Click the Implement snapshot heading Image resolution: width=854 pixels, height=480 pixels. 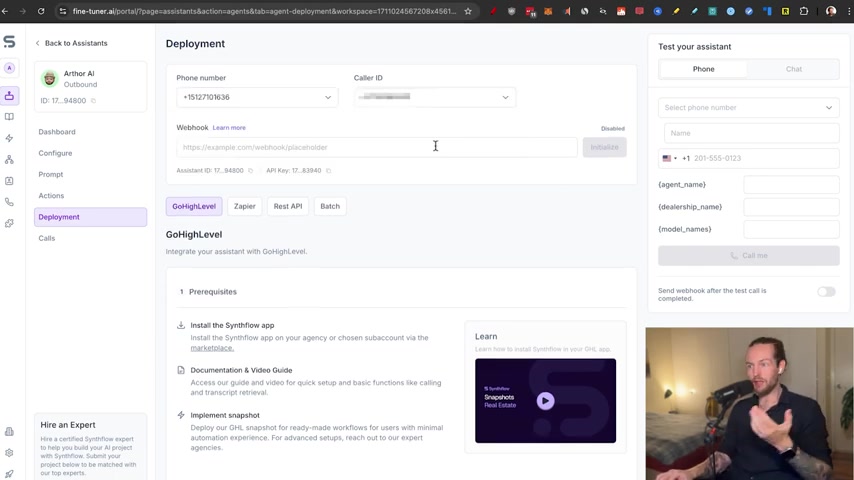225,415
